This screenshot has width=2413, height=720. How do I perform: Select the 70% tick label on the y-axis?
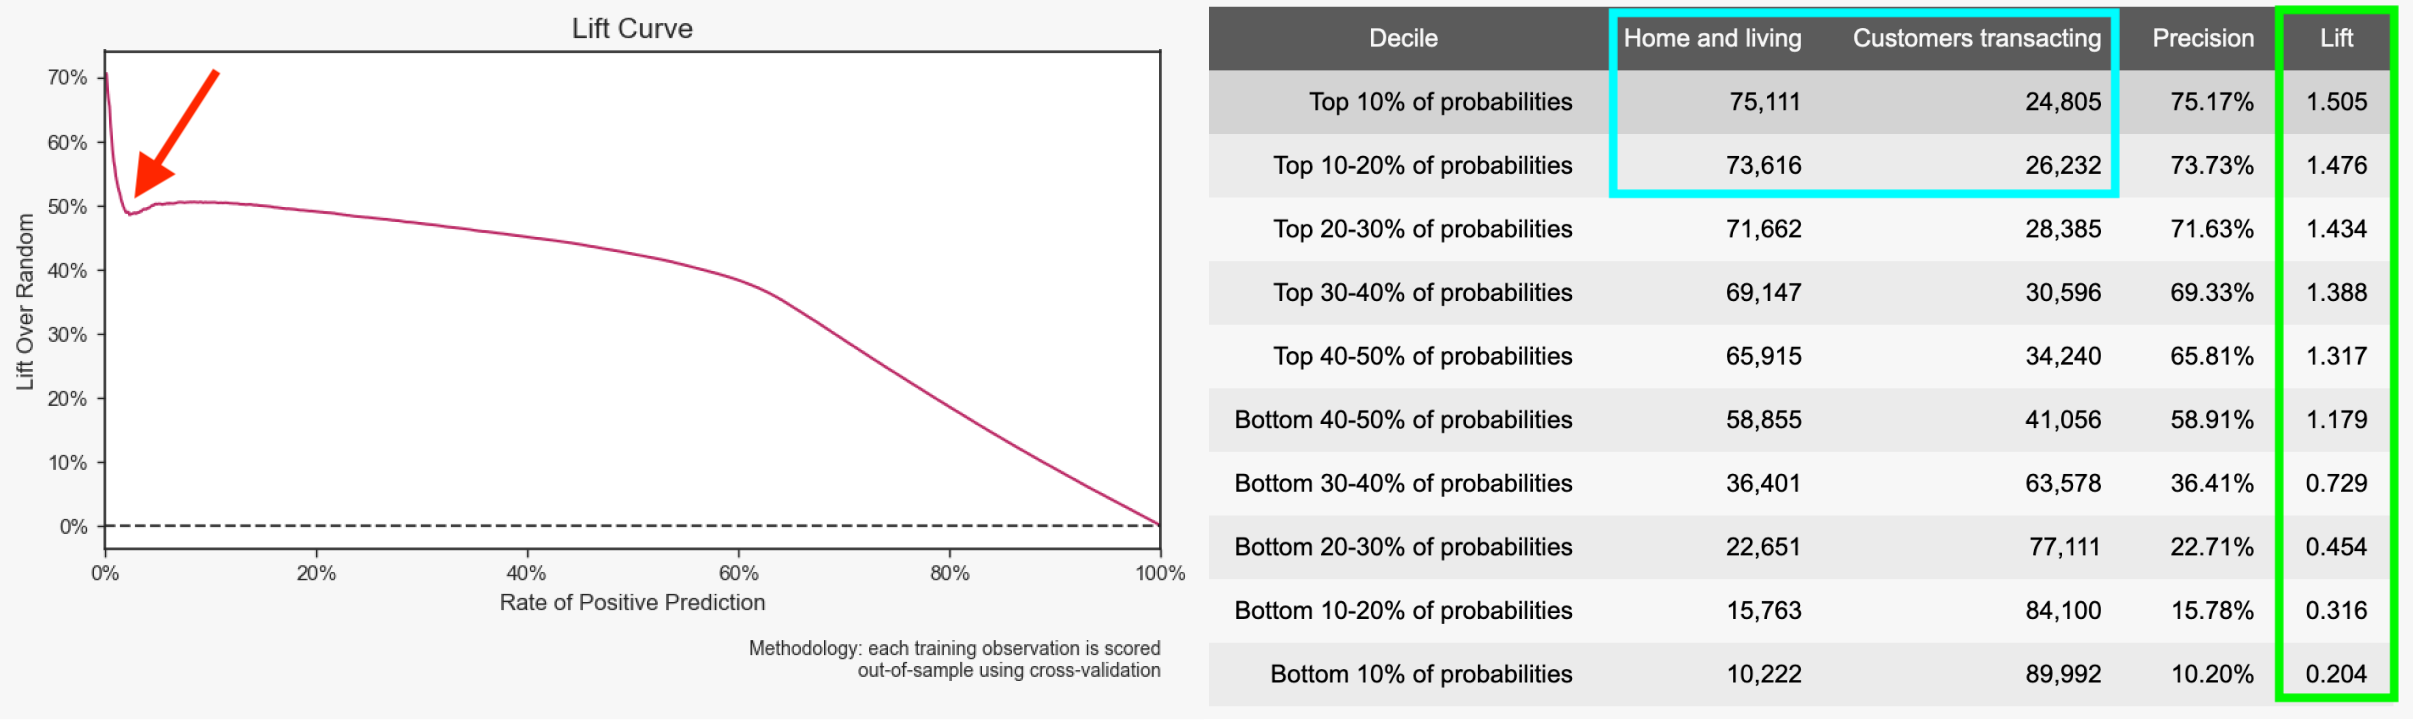tap(67, 78)
